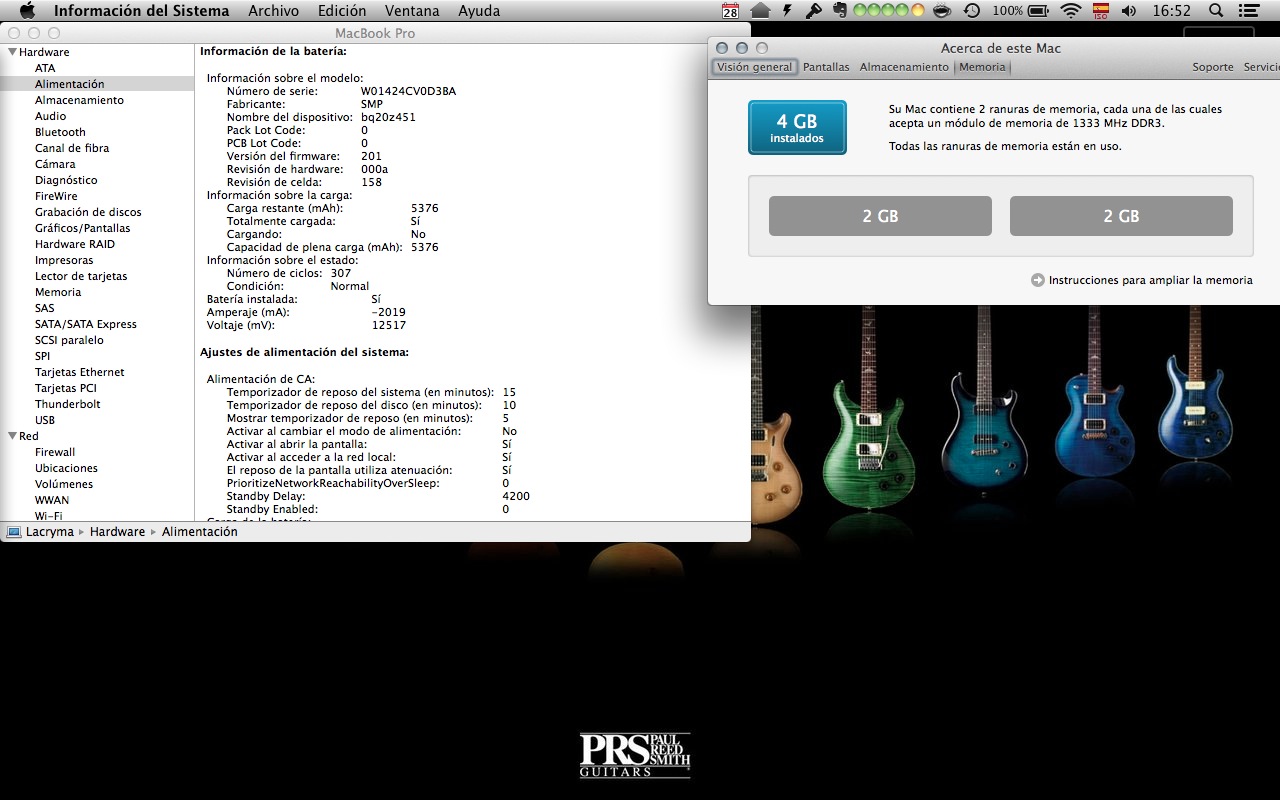Screen dimensions: 1280x800
Task: Open the Soporte link
Action: pos(1213,67)
